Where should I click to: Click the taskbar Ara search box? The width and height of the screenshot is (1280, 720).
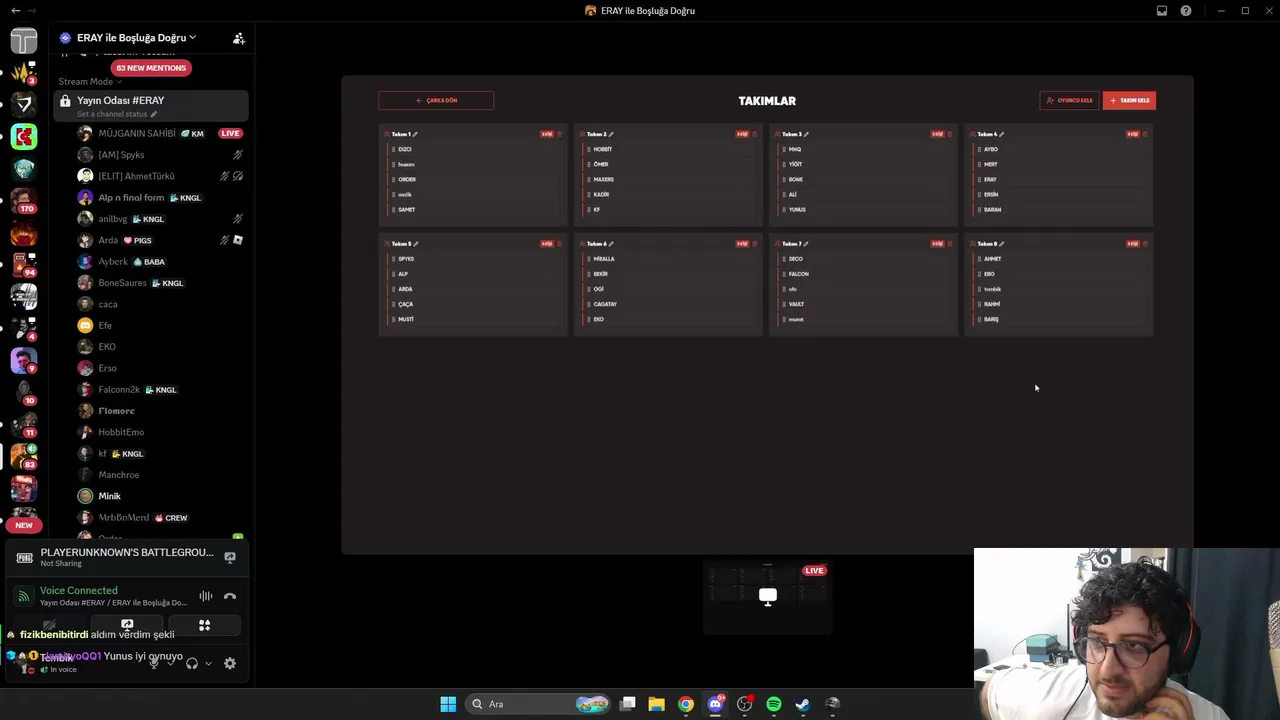540,704
